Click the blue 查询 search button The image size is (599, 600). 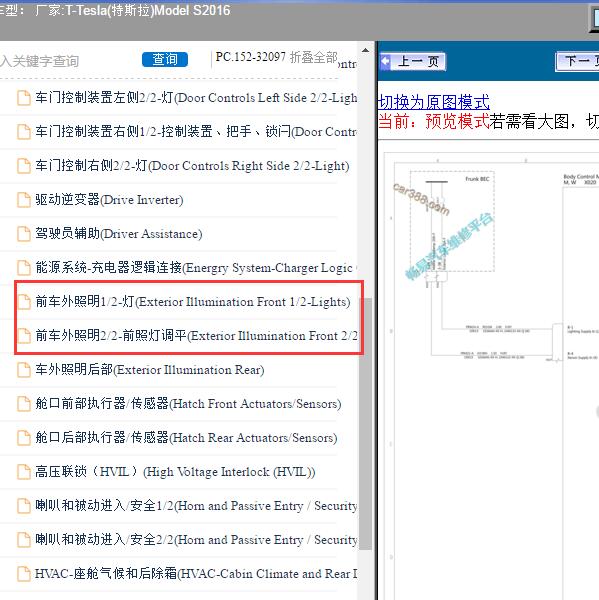point(165,60)
